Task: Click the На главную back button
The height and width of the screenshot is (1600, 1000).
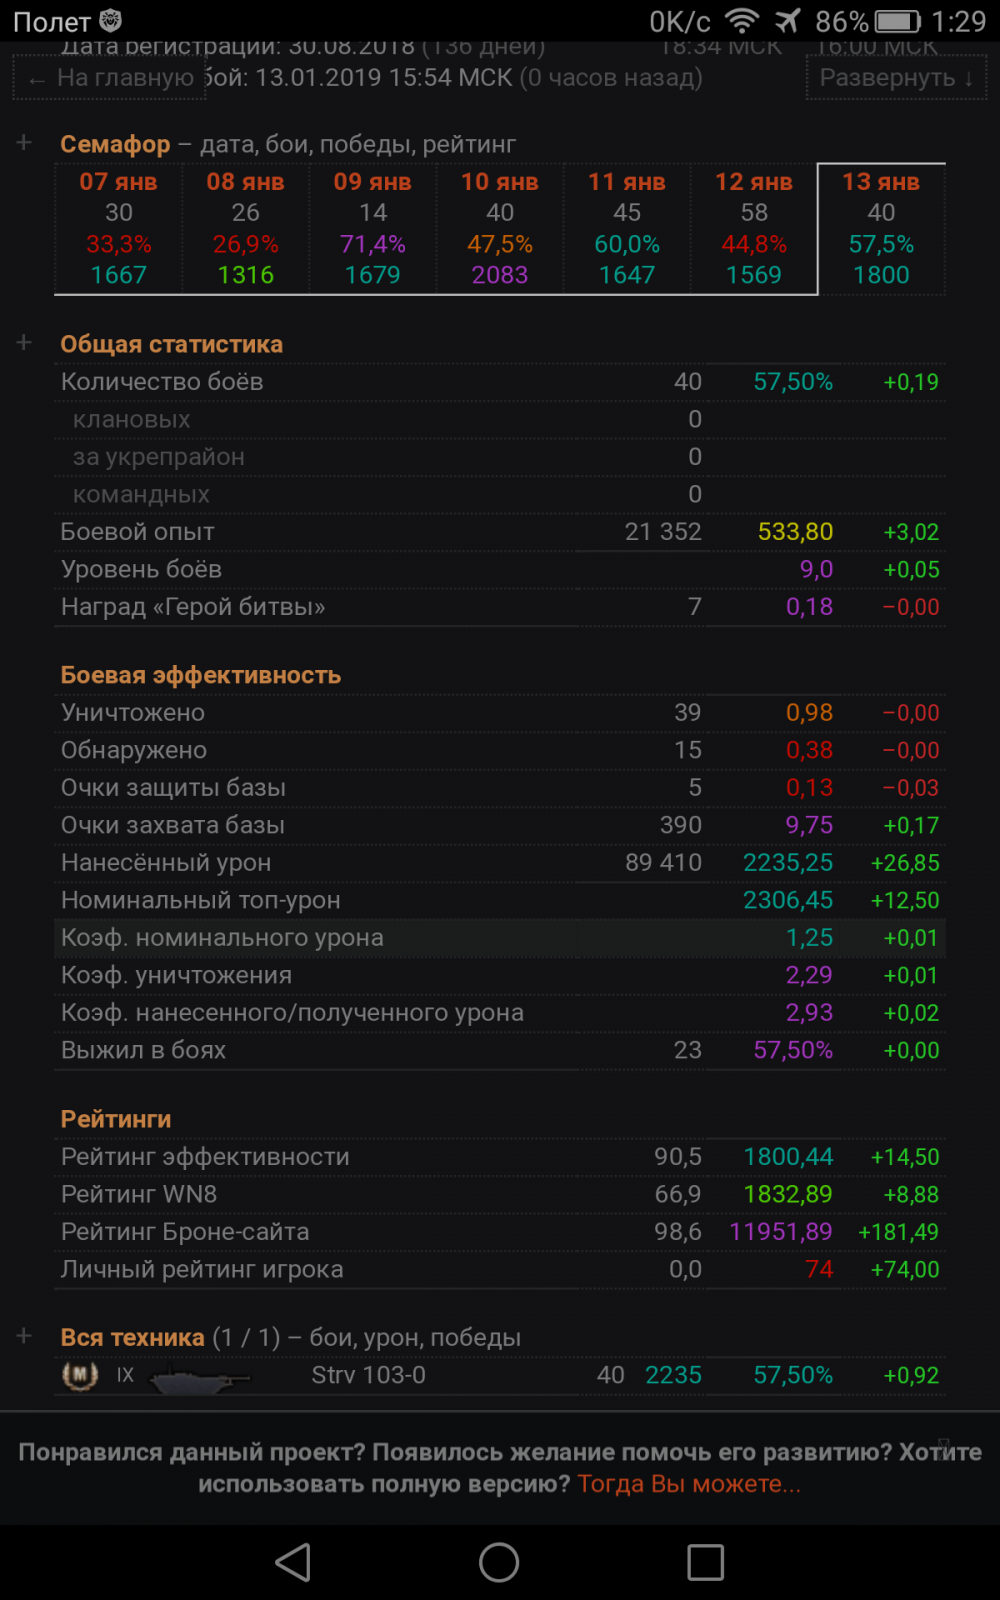Action: (x=110, y=78)
